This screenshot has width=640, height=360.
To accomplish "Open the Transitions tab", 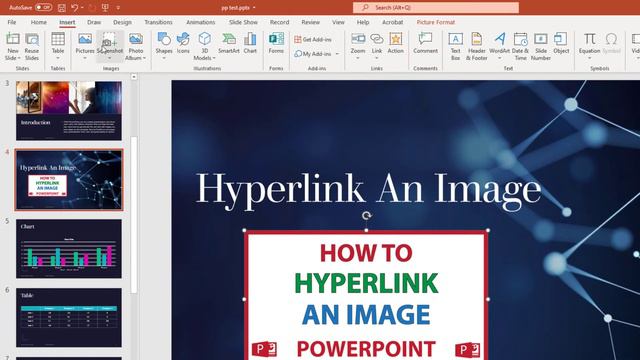I will tap(158, 22).
